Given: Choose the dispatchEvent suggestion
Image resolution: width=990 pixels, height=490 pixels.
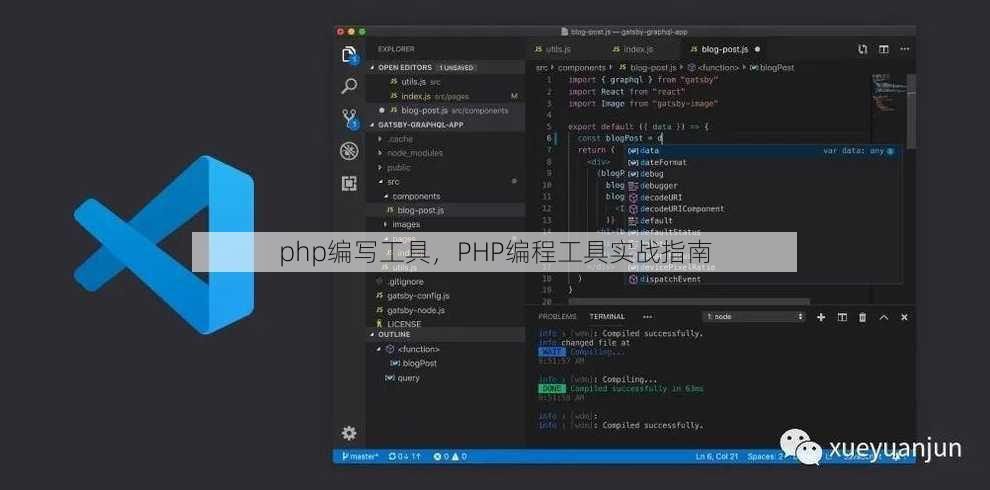Looking at the screenshot, I should (763, 279).
